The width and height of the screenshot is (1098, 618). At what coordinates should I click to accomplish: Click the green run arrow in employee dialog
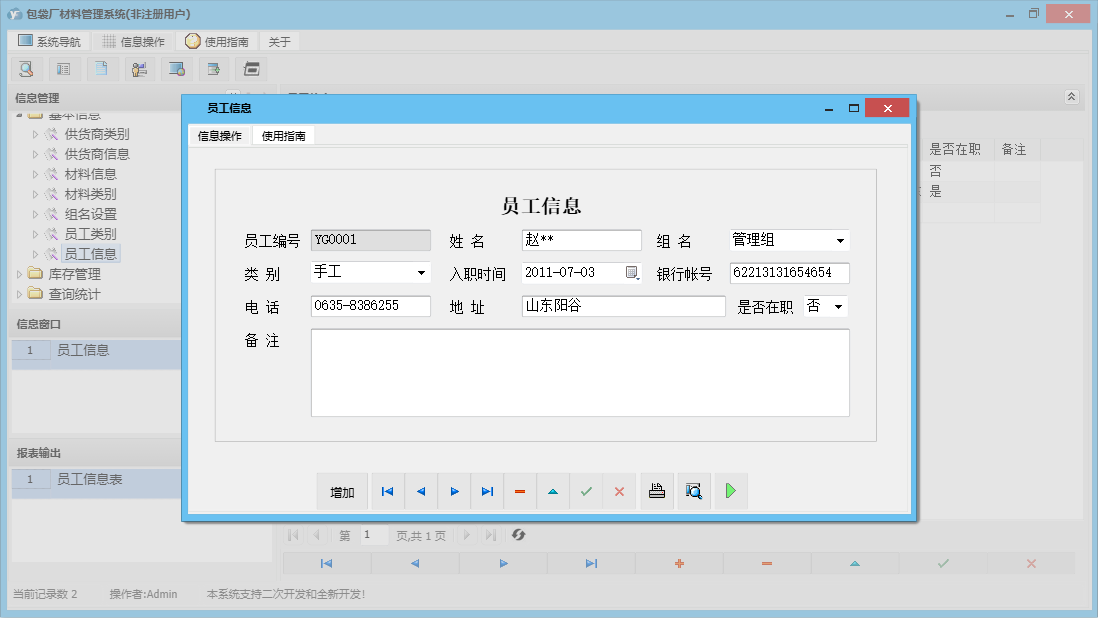(730, 490)
